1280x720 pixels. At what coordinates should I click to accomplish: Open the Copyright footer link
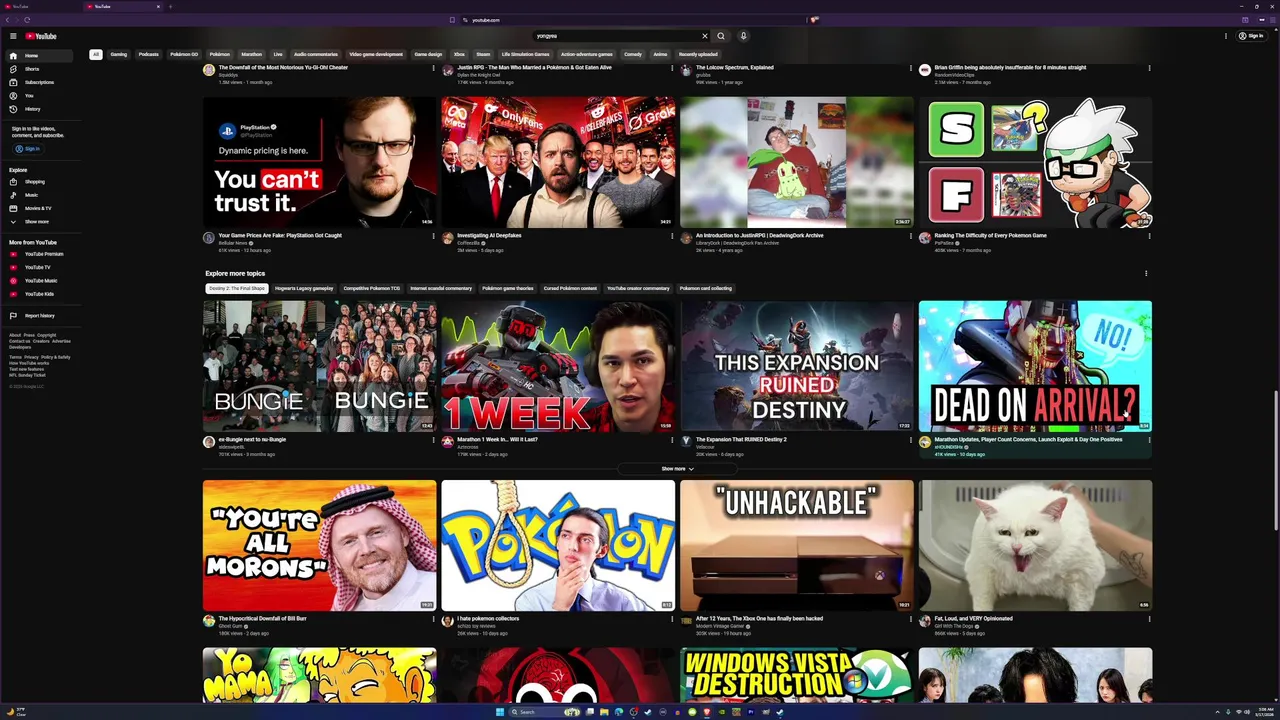(x=47, y=335)
